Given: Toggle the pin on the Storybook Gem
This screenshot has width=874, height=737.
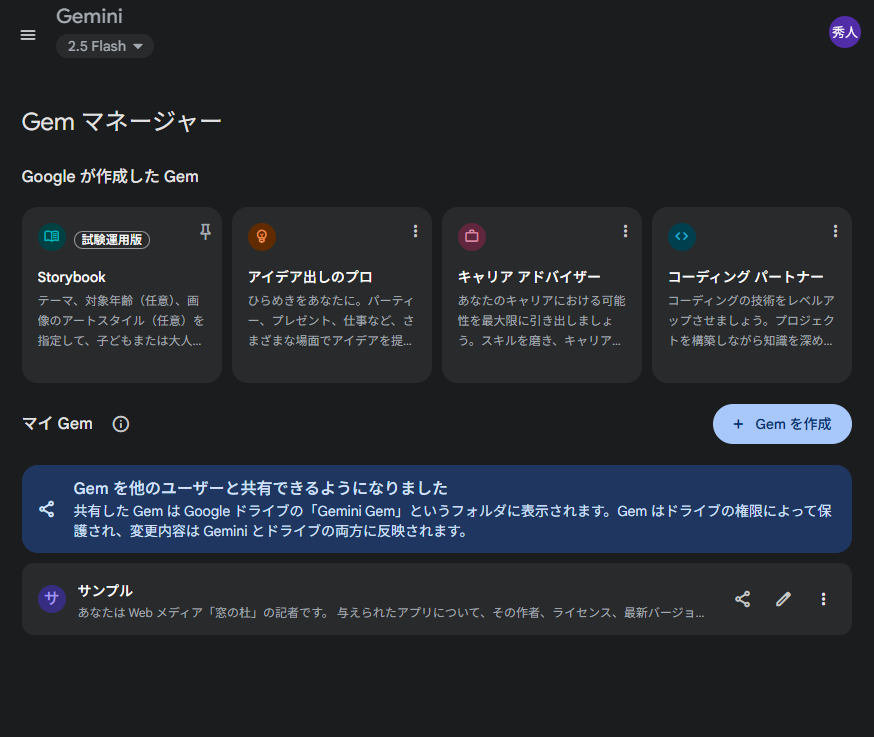Looking at the screenshot, I should 204,231.
